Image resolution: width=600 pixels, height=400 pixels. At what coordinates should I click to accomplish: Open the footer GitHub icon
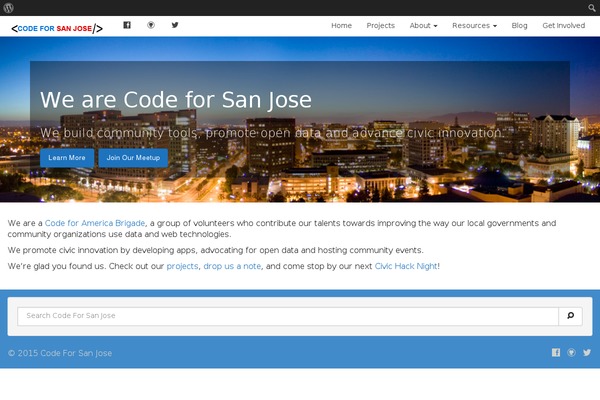[571, 353]
